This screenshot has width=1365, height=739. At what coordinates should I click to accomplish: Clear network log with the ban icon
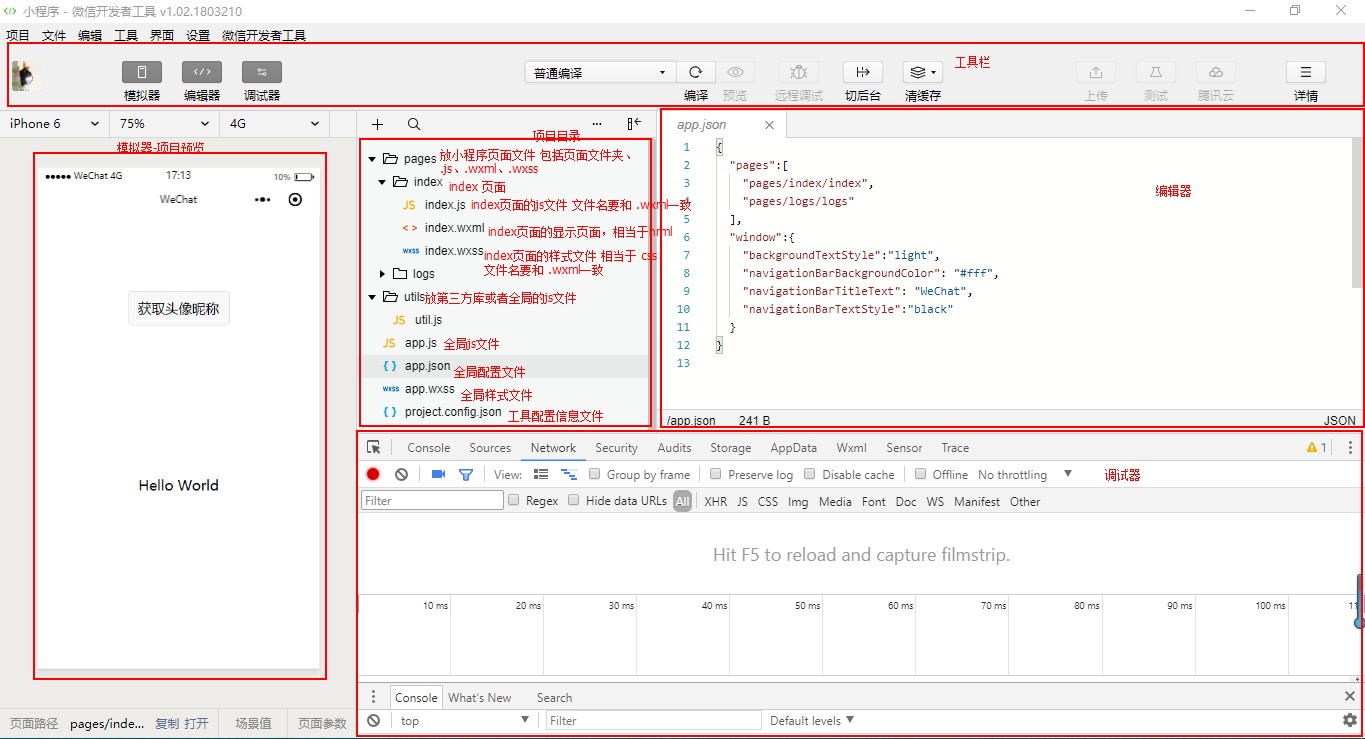(401, 475)
